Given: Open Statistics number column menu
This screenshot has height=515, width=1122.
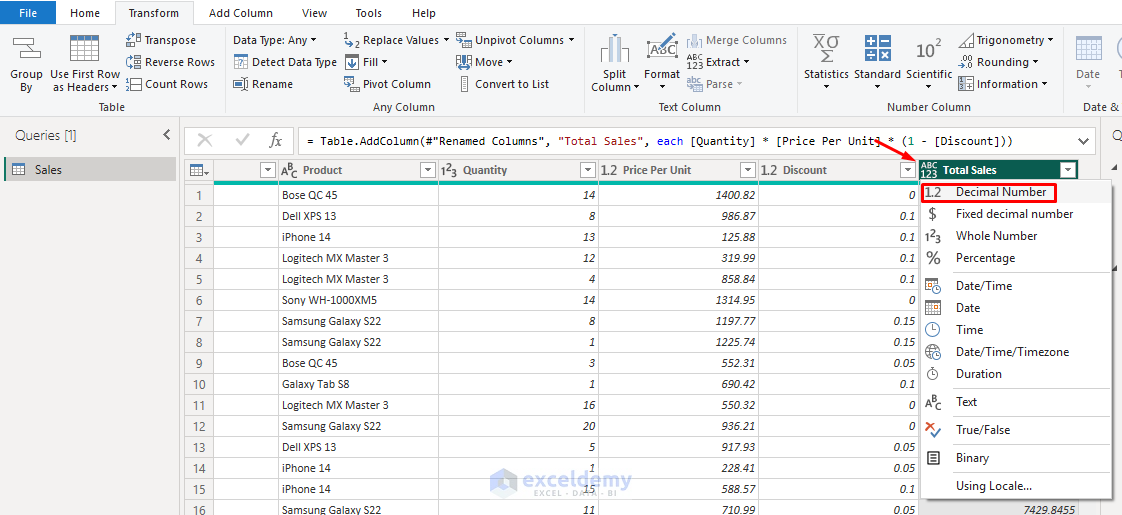Looking at the screenshot, I should (826, 63).
